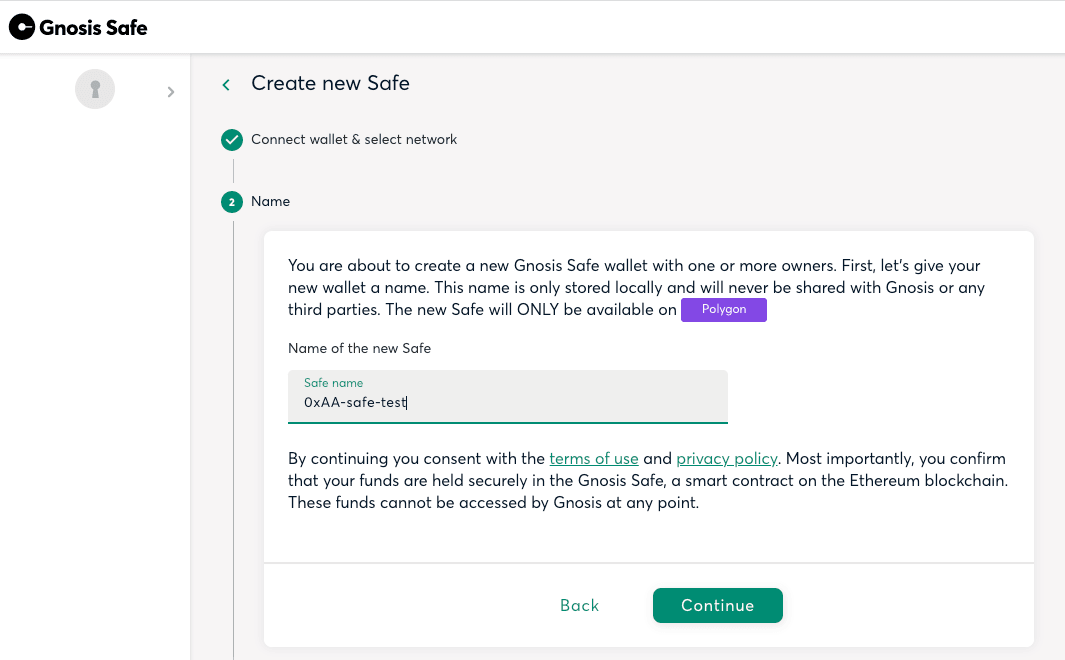Go back using the left arrow beside Create new Safe
Image resolution: width=1065 pixels, height=660 pixels.
226,84
